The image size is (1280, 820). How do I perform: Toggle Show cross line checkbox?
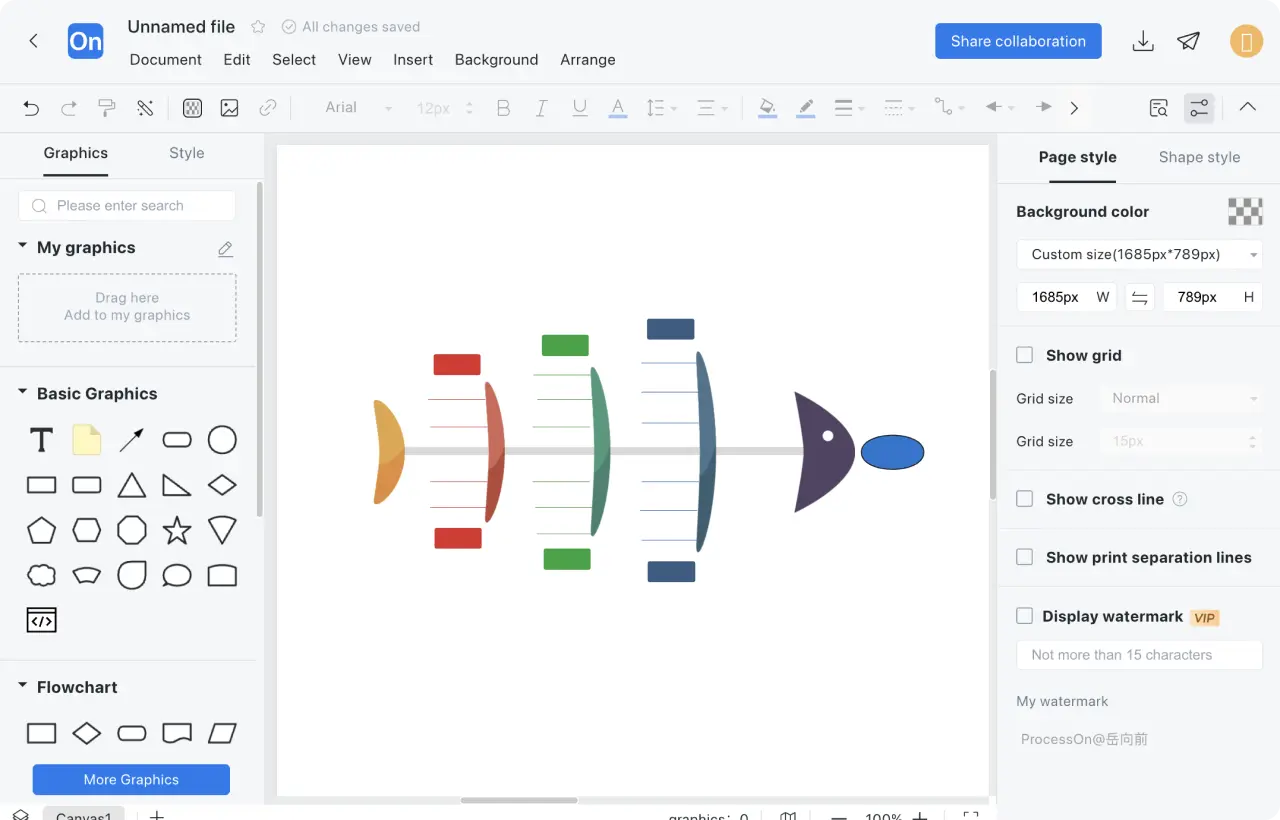pyautogui.click(x=1025, y=499)
